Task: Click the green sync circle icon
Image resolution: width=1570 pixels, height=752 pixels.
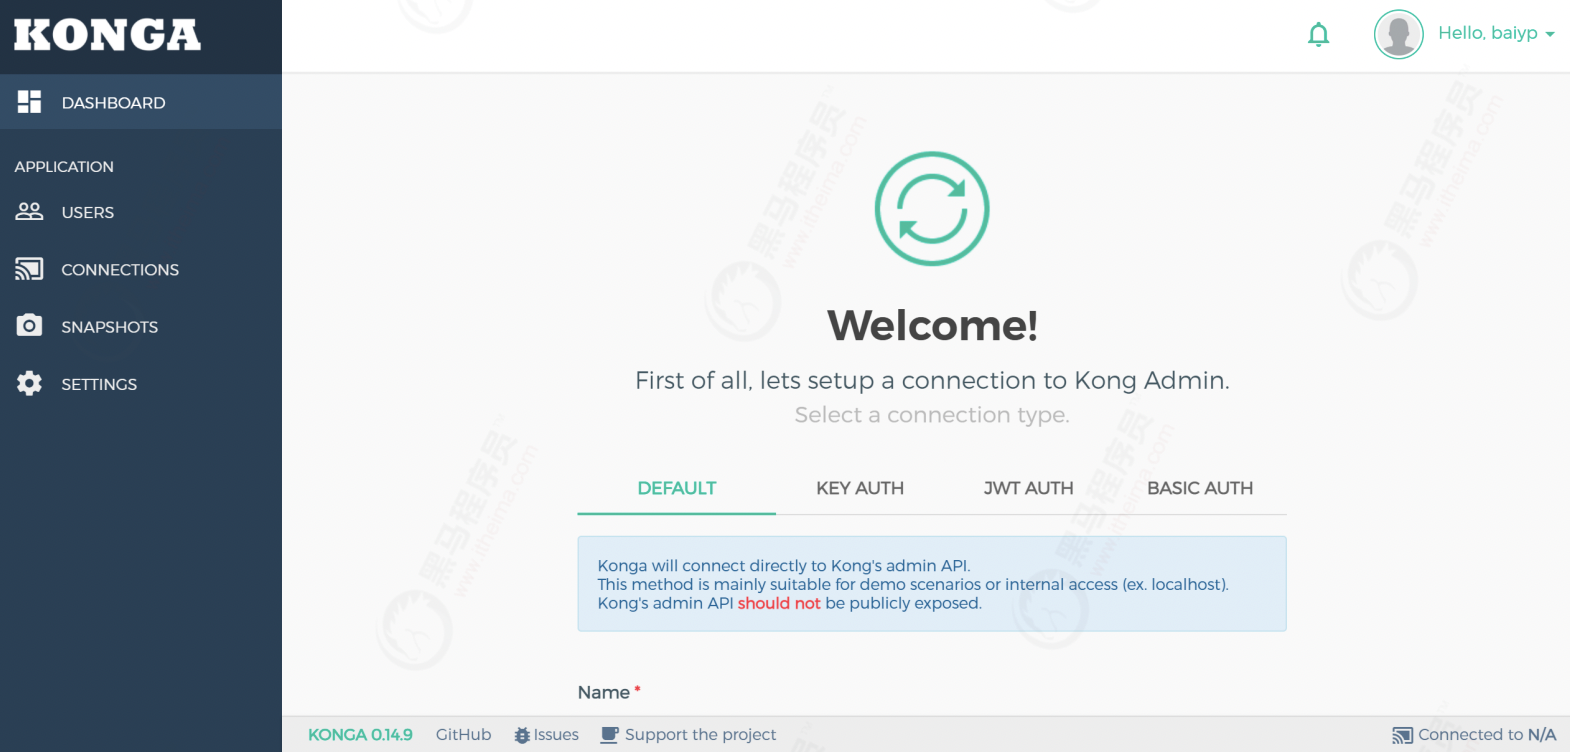Action: tap(932, 208)
